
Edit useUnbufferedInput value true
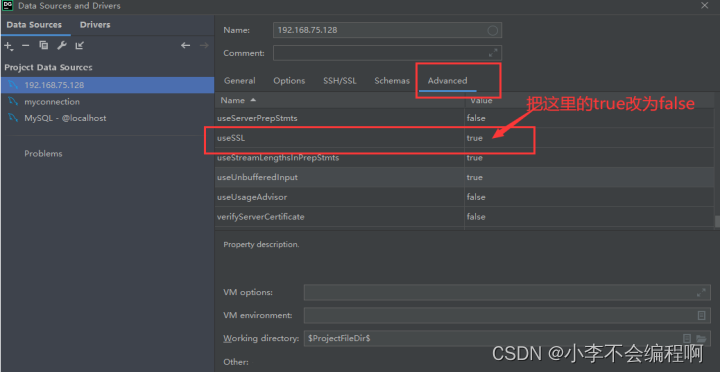(x=475, y=177)
